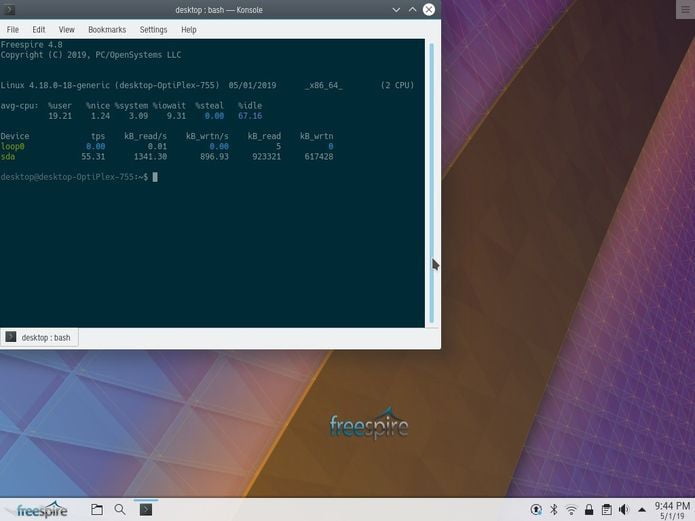The image size is (695, 521).
Task: Open the Settings menu
Action: coord(153,30)
